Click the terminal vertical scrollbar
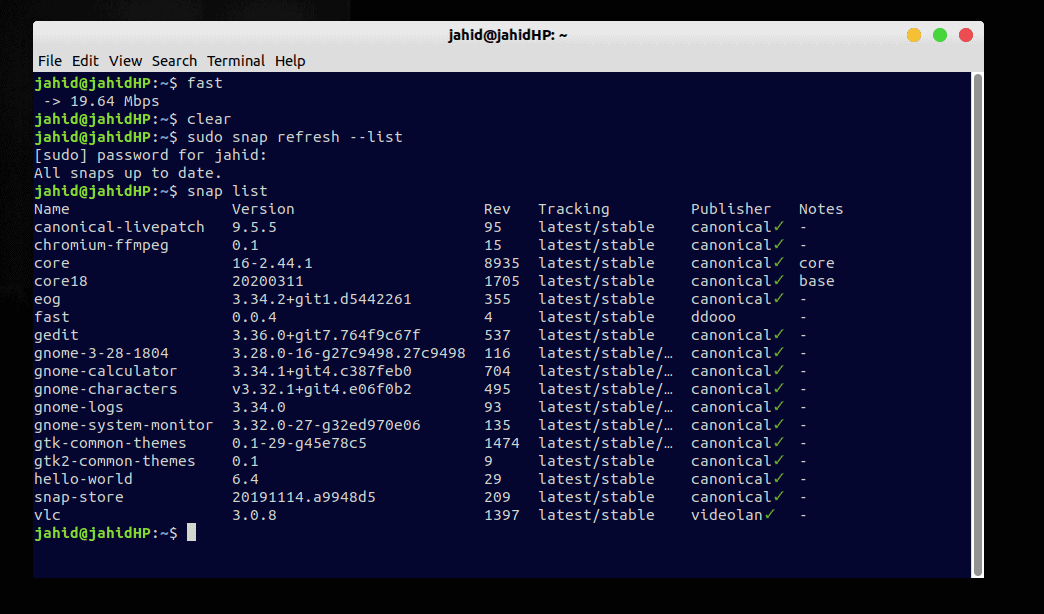The image size is (1044, 614). (977, 324)
